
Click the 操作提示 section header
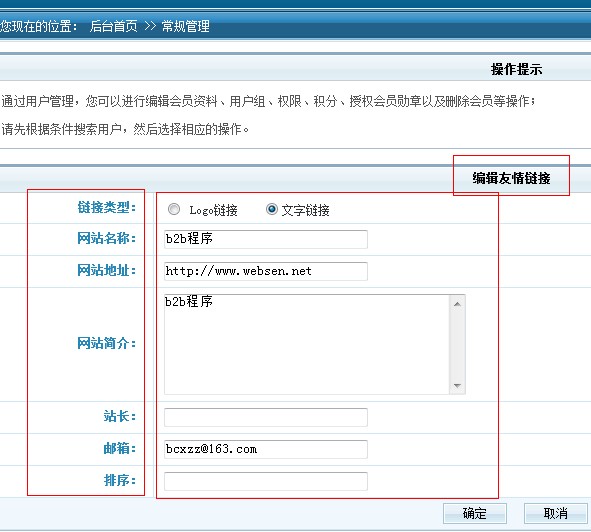[516, 69]
